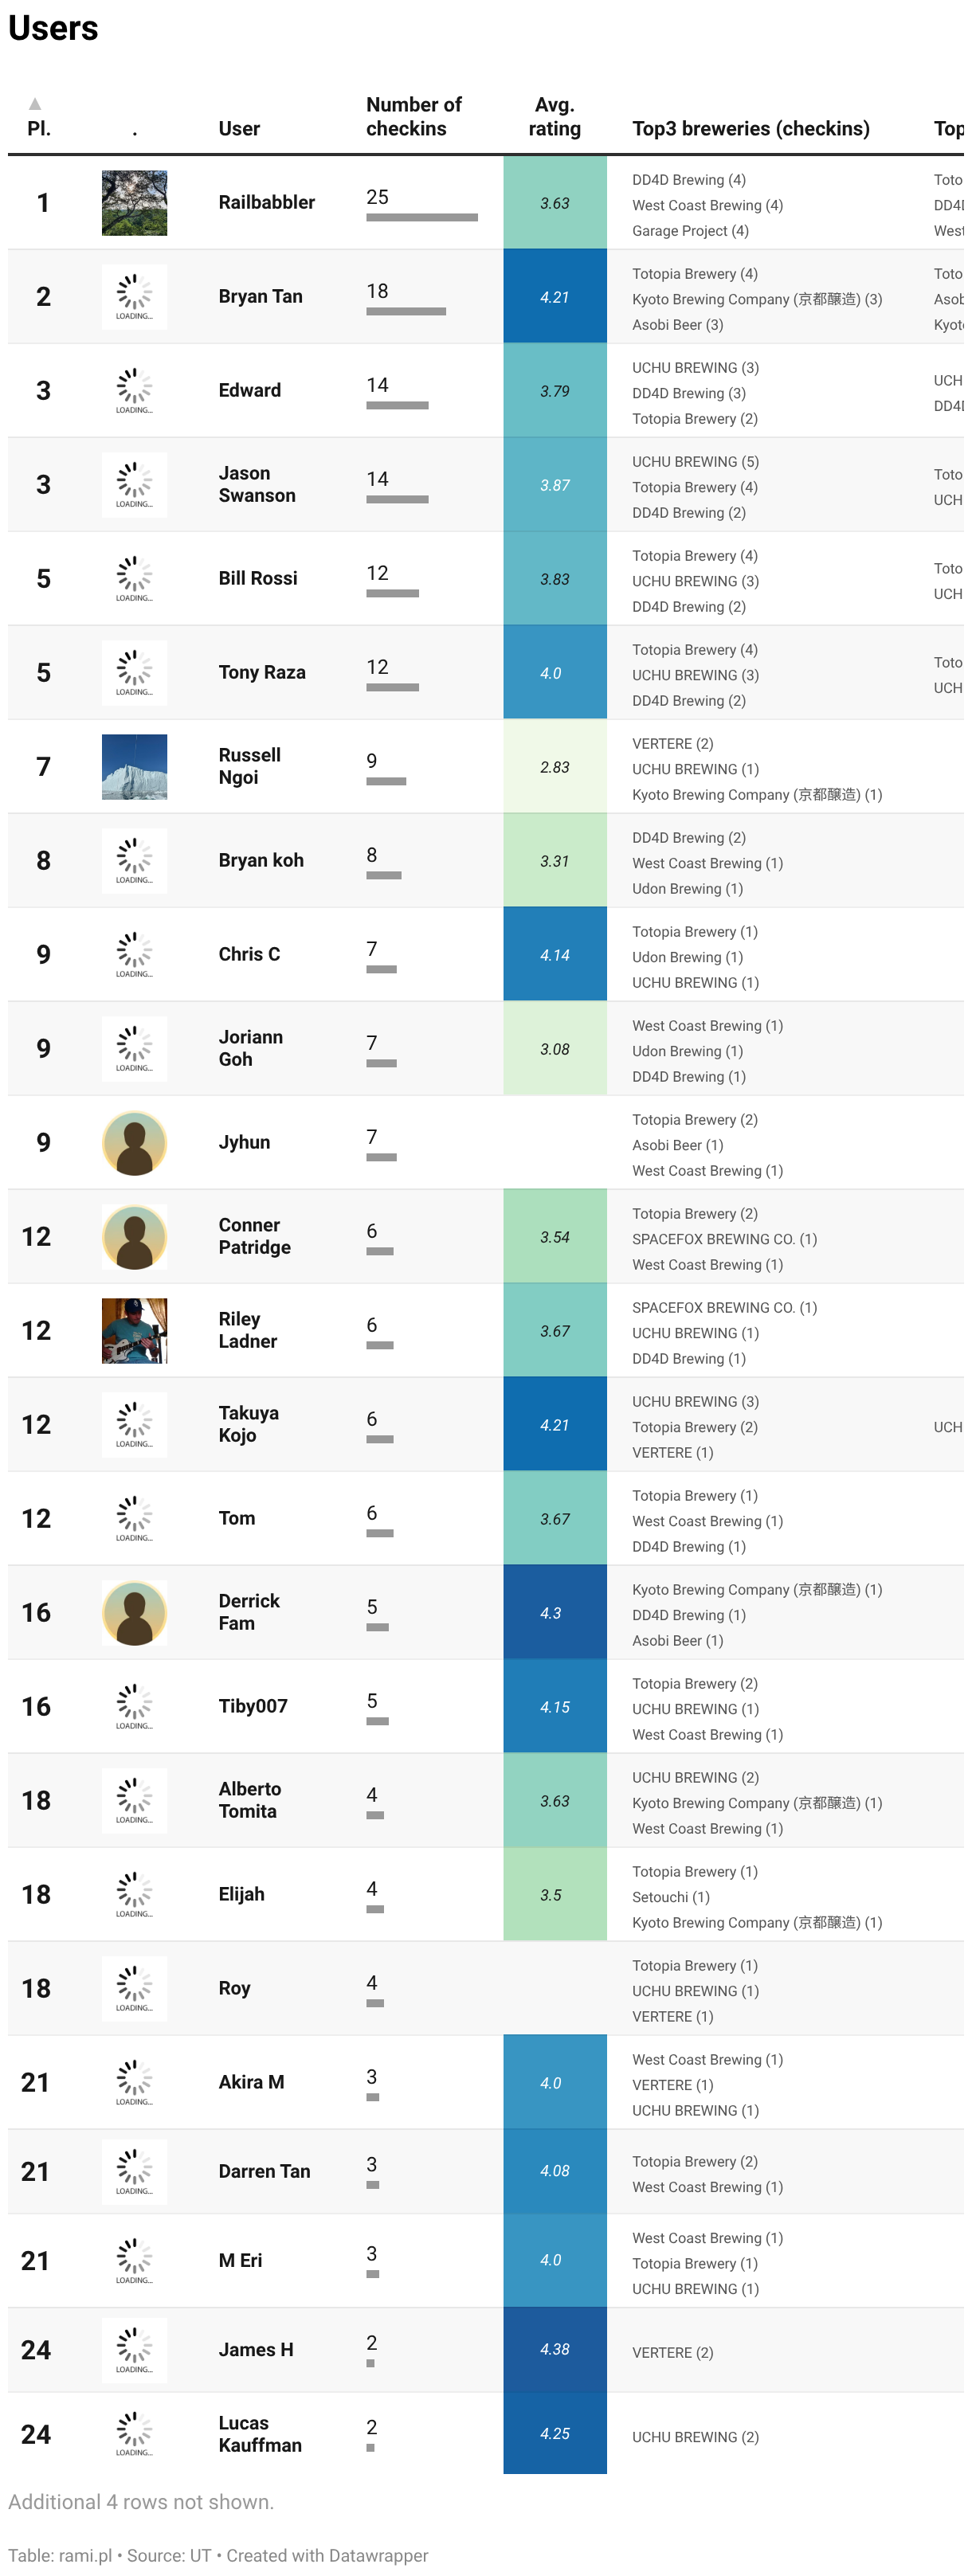Click Bryan Tan's 4.21 rating color cell
972x2576 pixels.
click(x=555, y=297)
